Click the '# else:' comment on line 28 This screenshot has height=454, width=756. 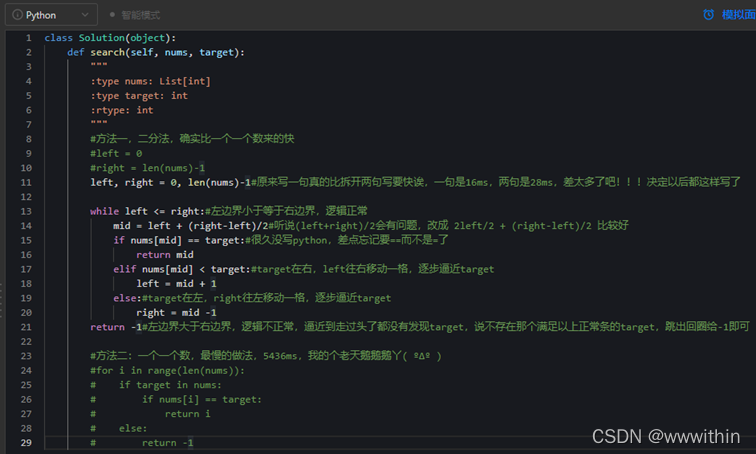[119, 428]
